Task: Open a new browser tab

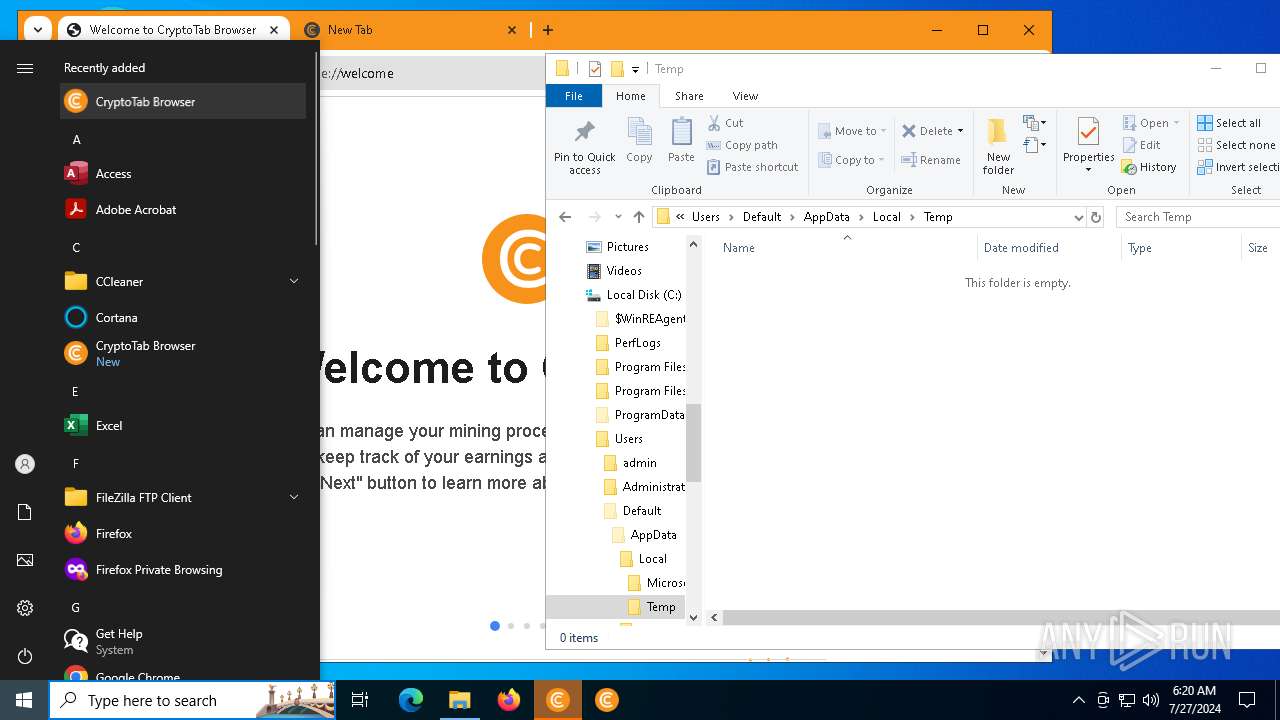Action: click(548, 30)
